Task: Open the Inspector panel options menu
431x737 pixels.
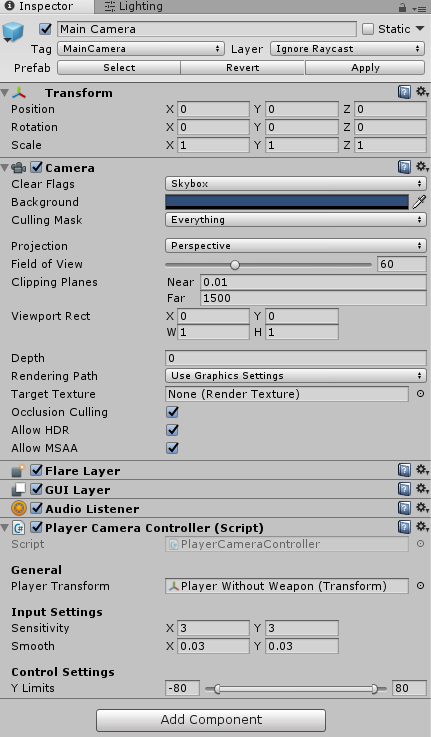Action: (419, 8)
